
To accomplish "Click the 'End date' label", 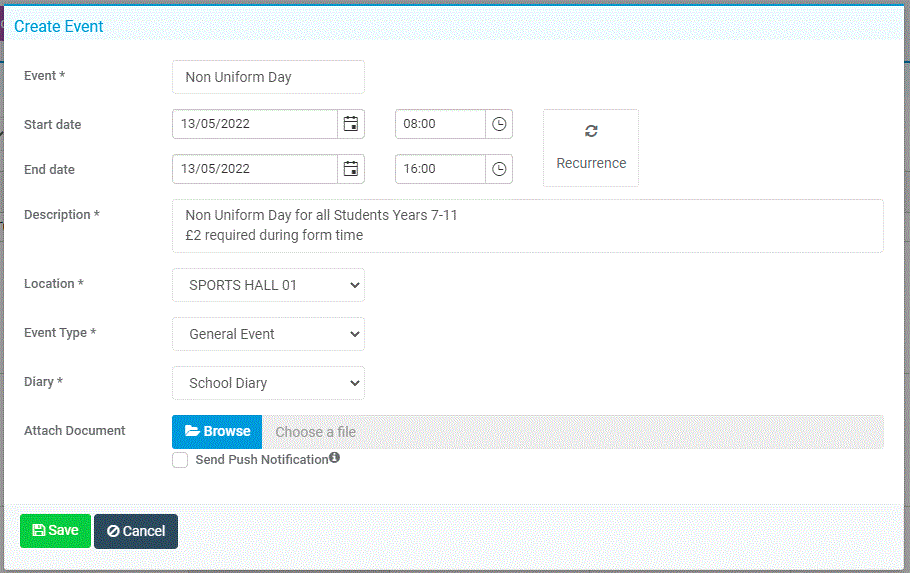I will pyautogui.click(x=49, y=170).
